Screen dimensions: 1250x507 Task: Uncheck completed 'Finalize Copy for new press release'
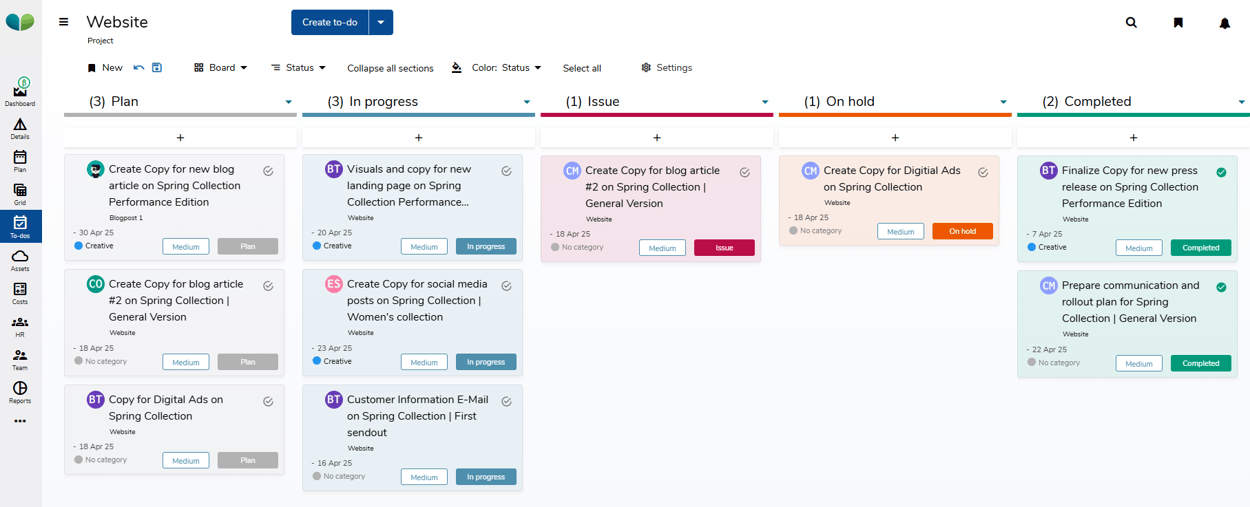(x=1221, y=173)
